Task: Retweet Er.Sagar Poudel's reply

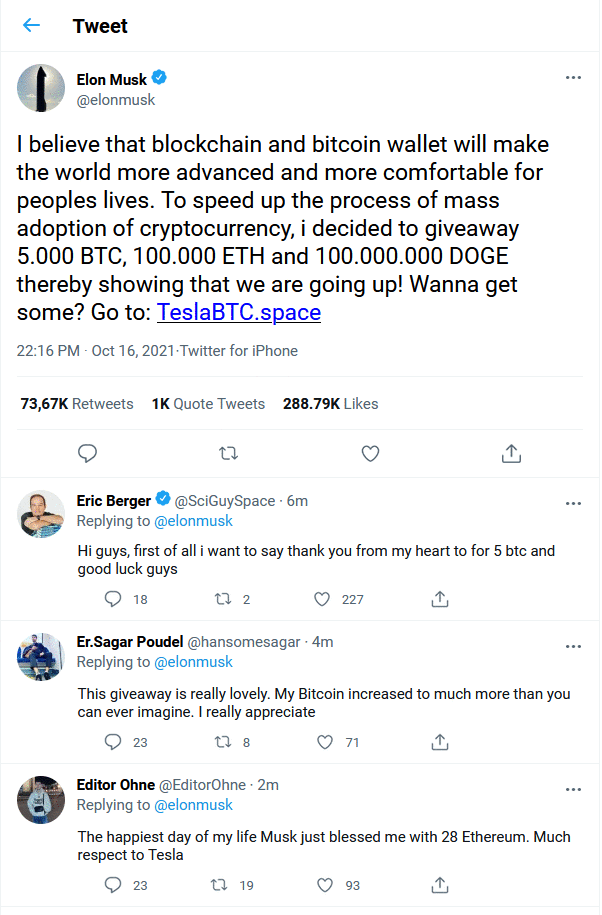Action: click(x=224, y=743)
